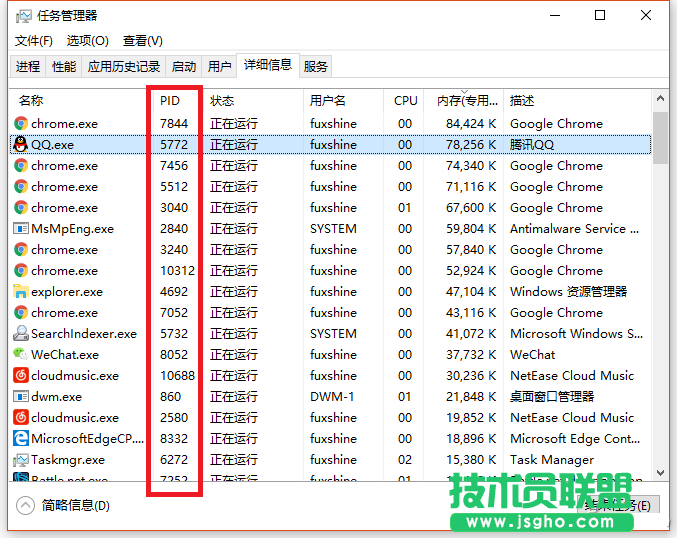Click MicrosoftEdgeCP Edge icon
The width and height of the screenshot is (677, 538).
pyautogui.click(x=20, y=438)
